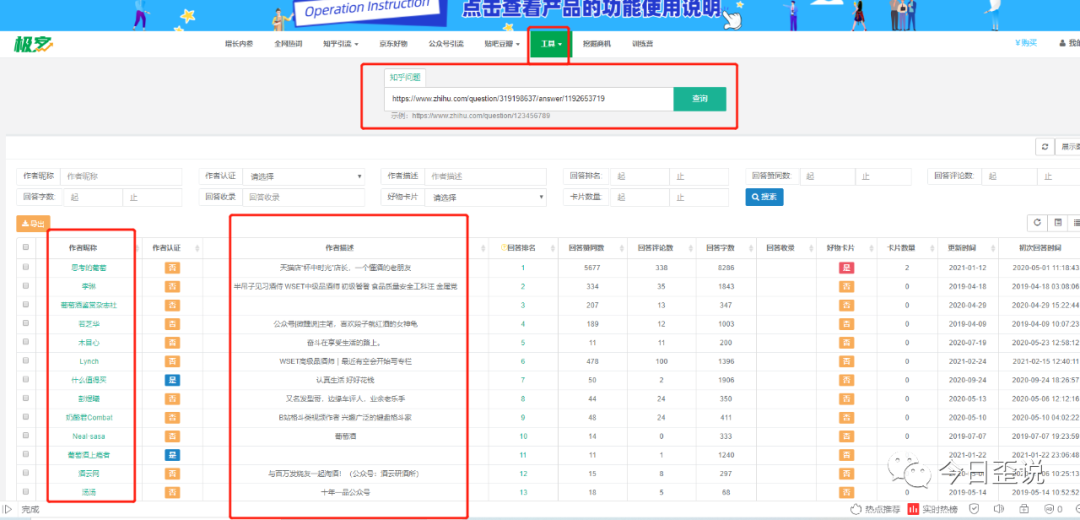1080x520 pixels.
Task: Check the row checkbox for 什么值得买
Action: [26, 379]
